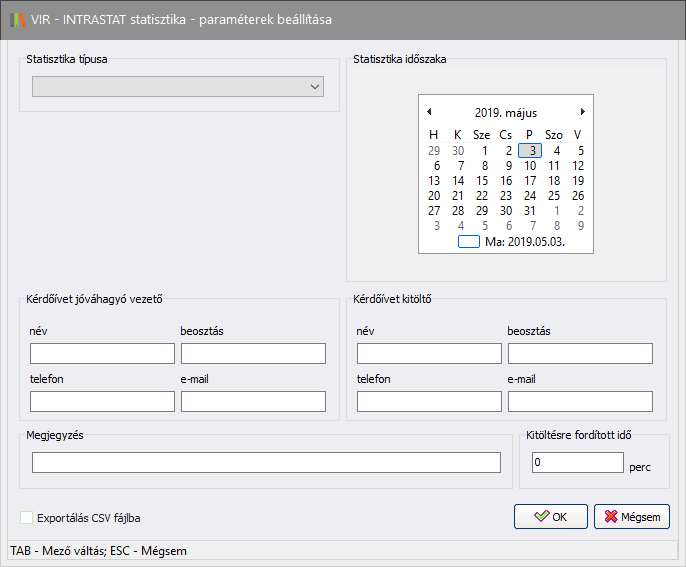This screenshot has height=567, width=686.
Task: Select highlighted date May 3
Action: coord(530,151)
